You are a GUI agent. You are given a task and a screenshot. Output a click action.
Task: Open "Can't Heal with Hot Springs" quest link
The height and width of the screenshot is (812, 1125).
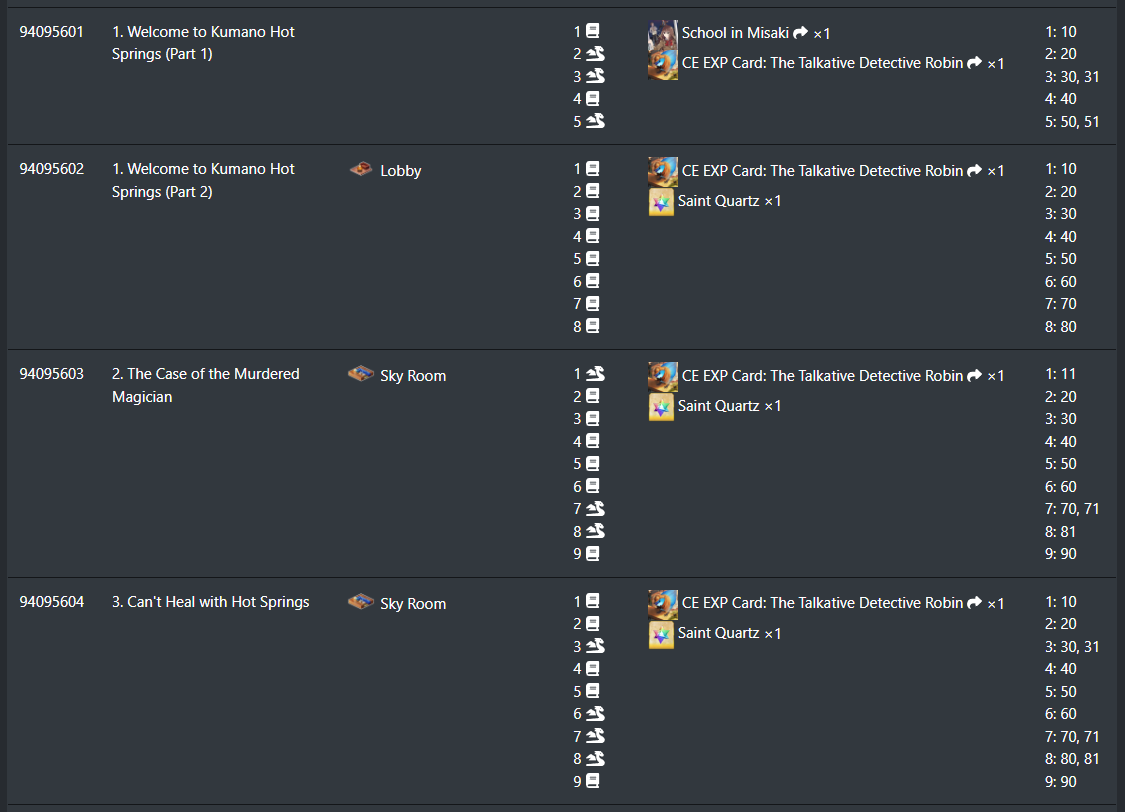(x=211, y=602)
